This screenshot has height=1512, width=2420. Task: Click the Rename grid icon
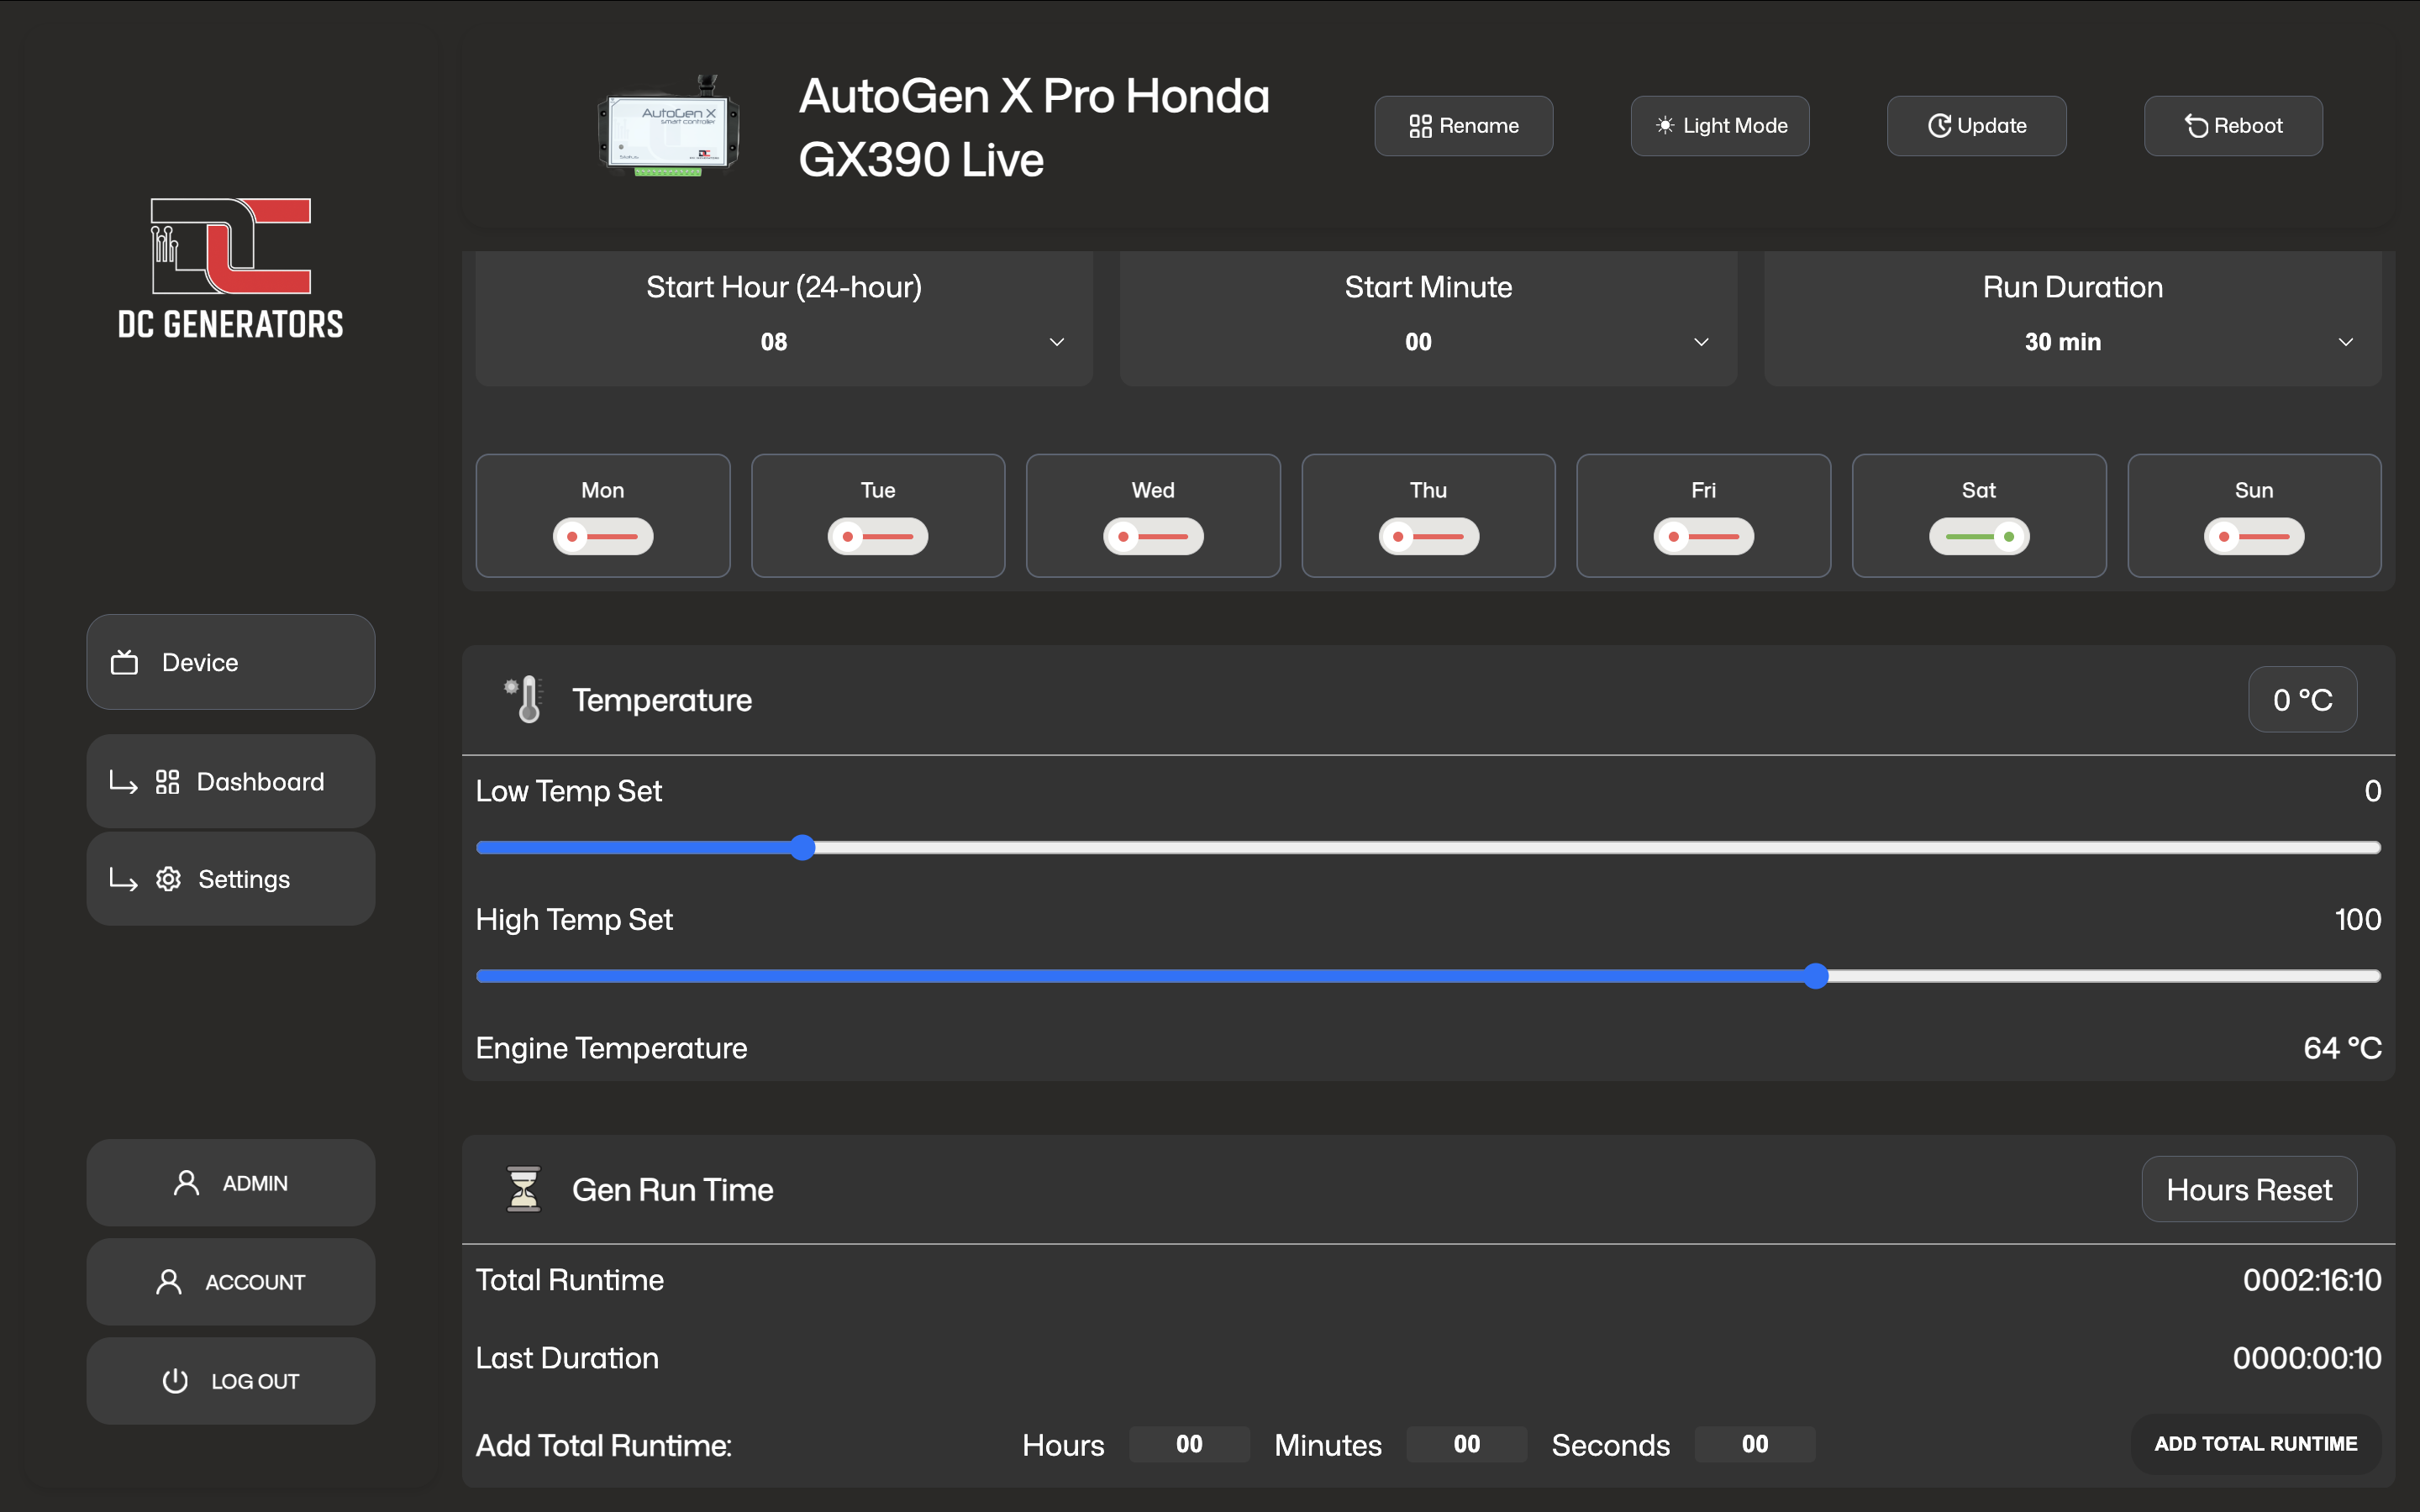point(1420,126)
